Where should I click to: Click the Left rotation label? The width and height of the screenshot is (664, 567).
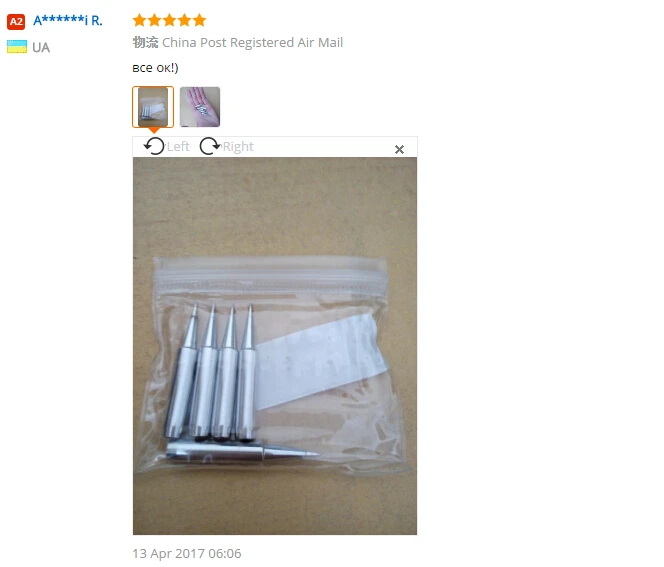click(x=178, y=147)
